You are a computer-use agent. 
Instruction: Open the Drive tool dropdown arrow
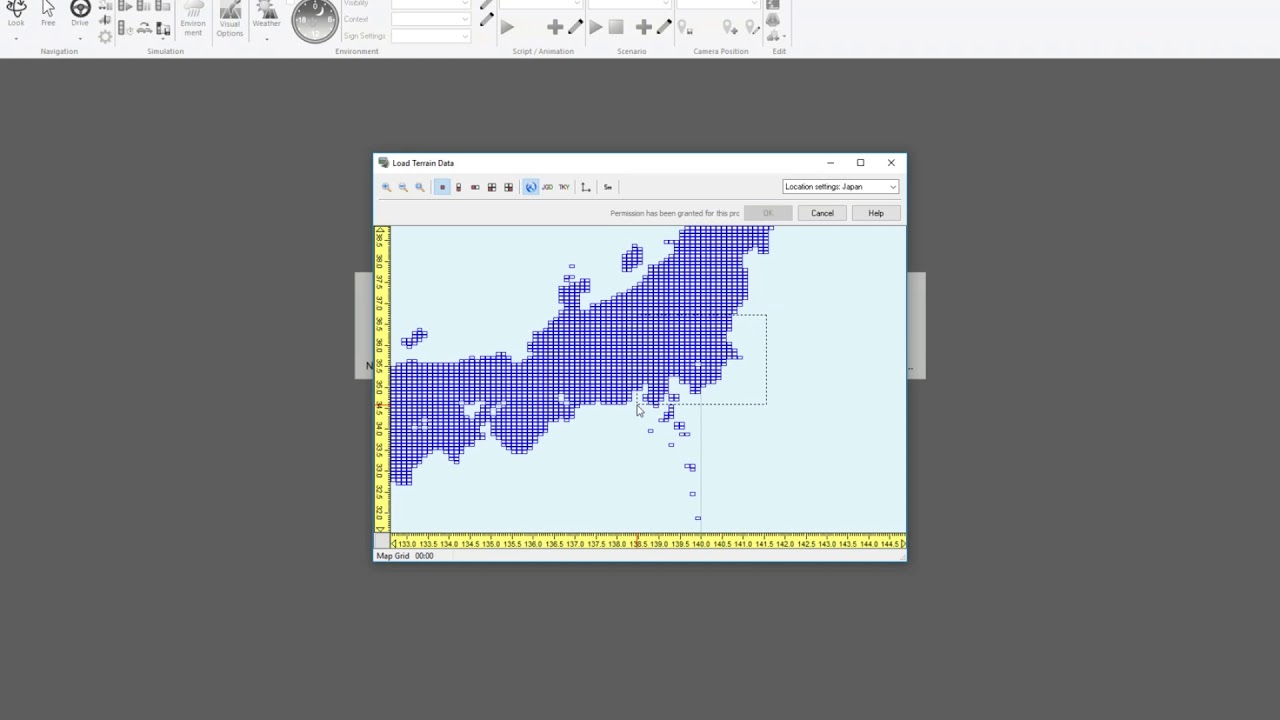80,38
